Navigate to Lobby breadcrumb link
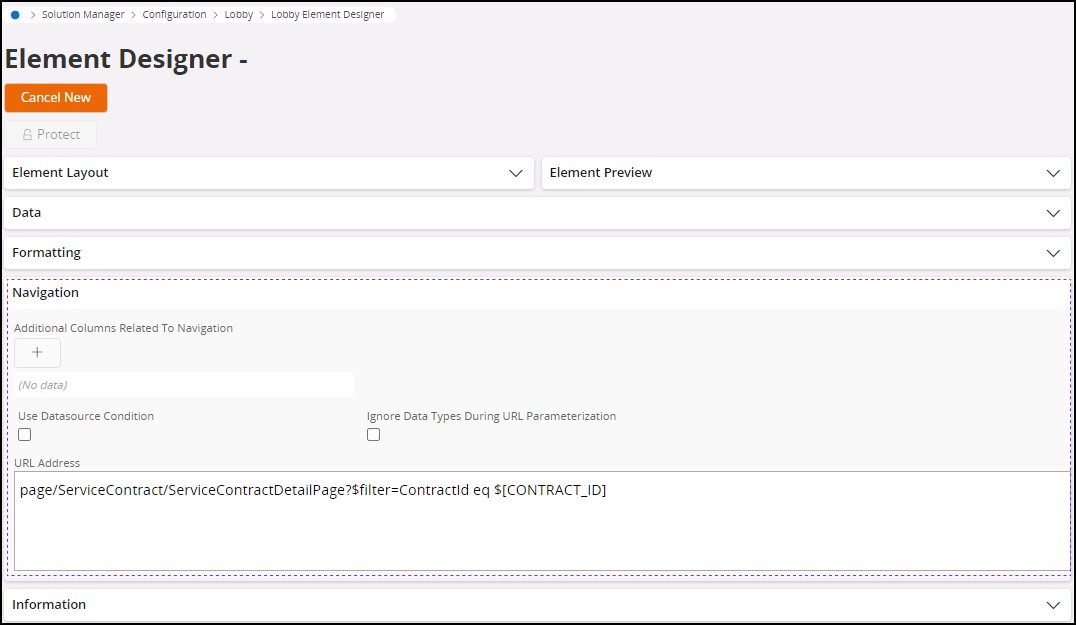1076x625 pixels. click(x=238, y=15)
